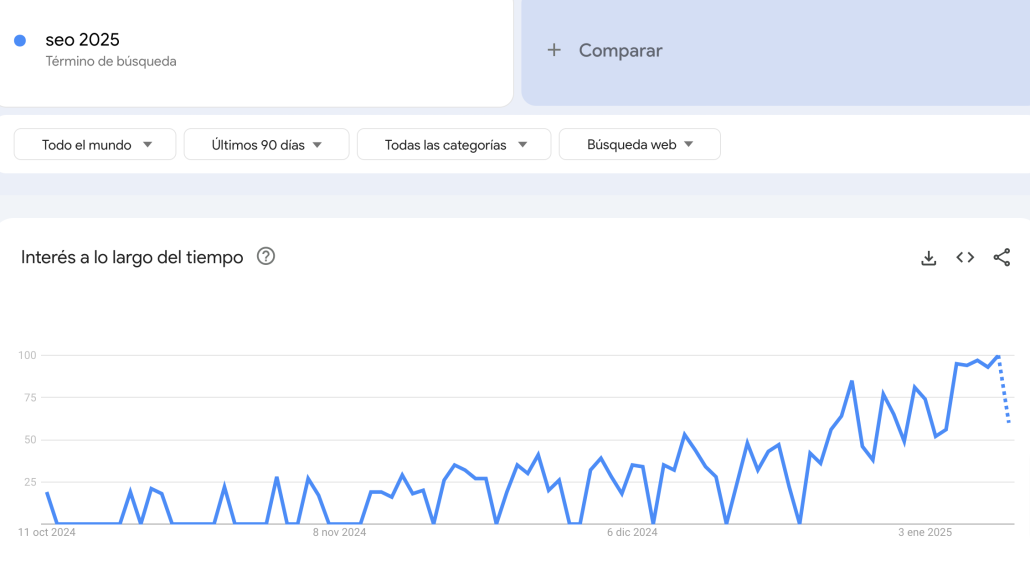Viewport: 1030px width, 561px height.
Task: Click the help question mark icon
Action: (265, 256)
